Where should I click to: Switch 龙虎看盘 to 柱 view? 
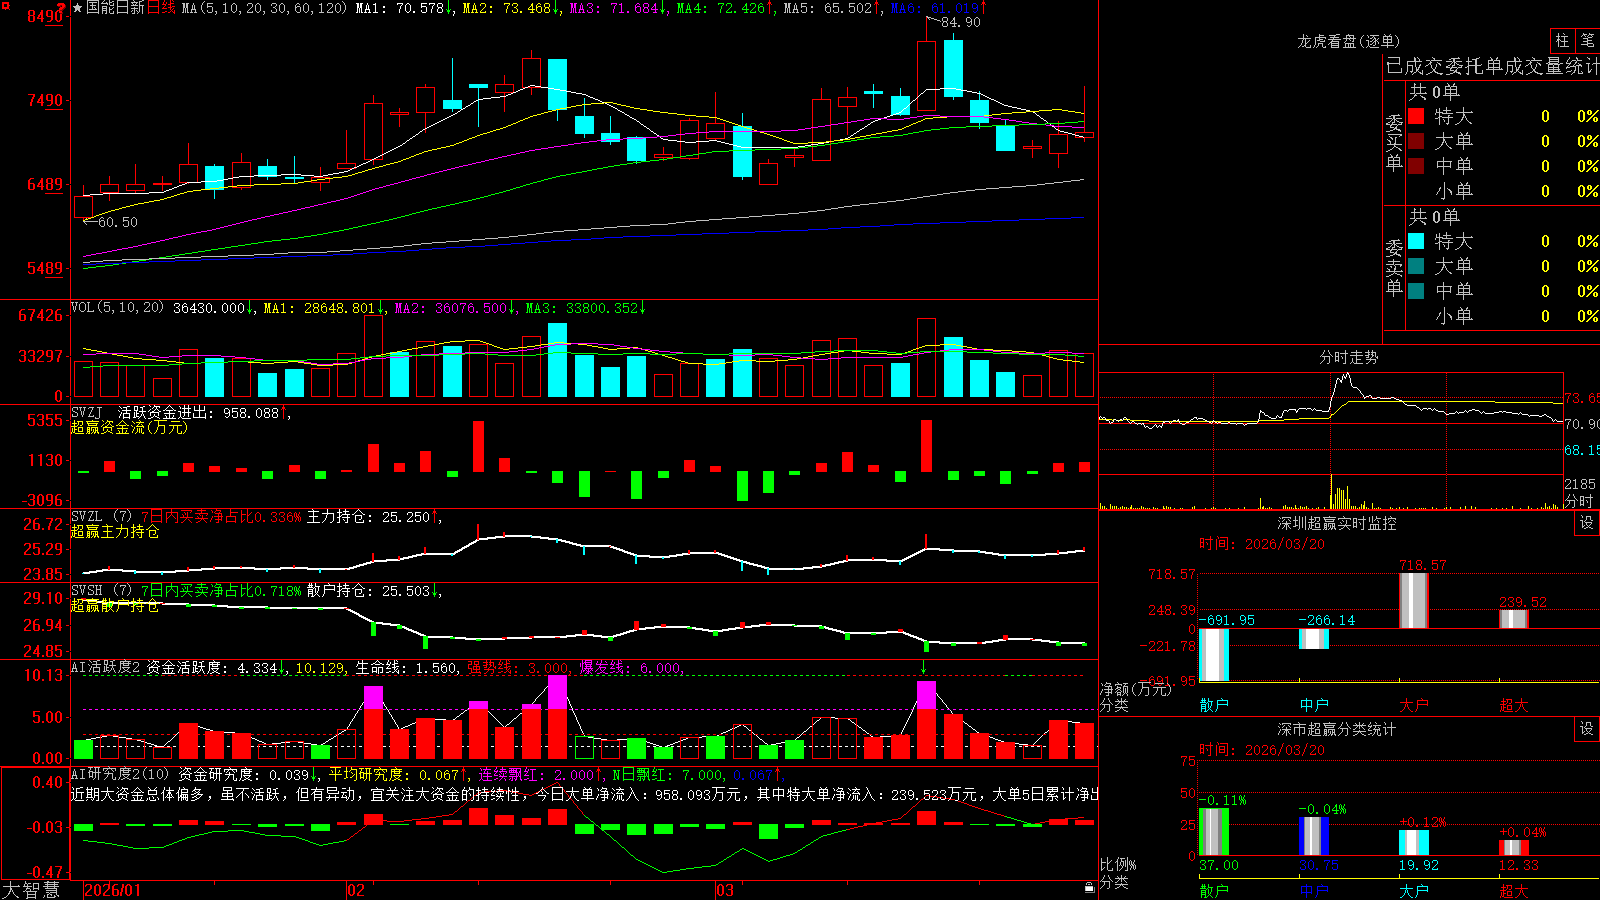[1562, 40]
